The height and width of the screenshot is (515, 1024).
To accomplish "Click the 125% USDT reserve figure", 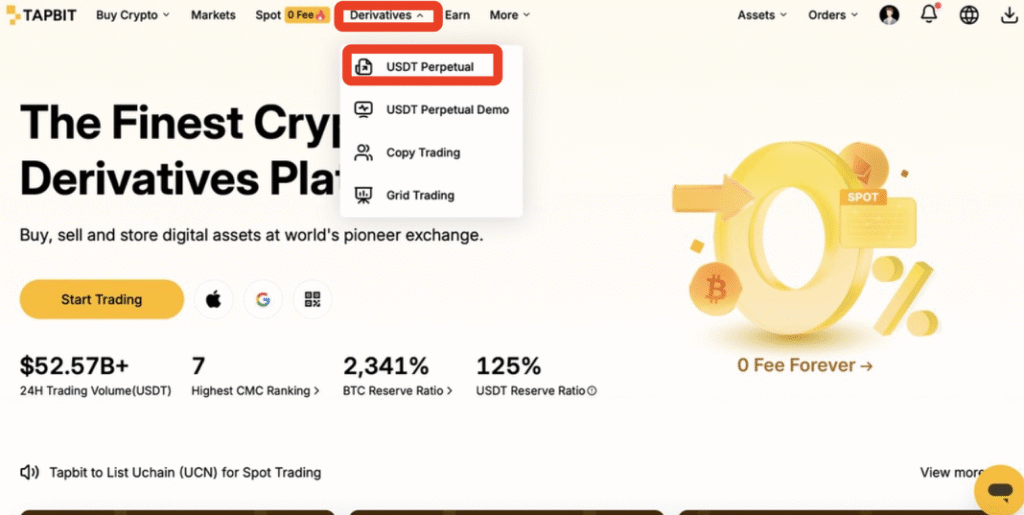I will (x=509, y=367).
